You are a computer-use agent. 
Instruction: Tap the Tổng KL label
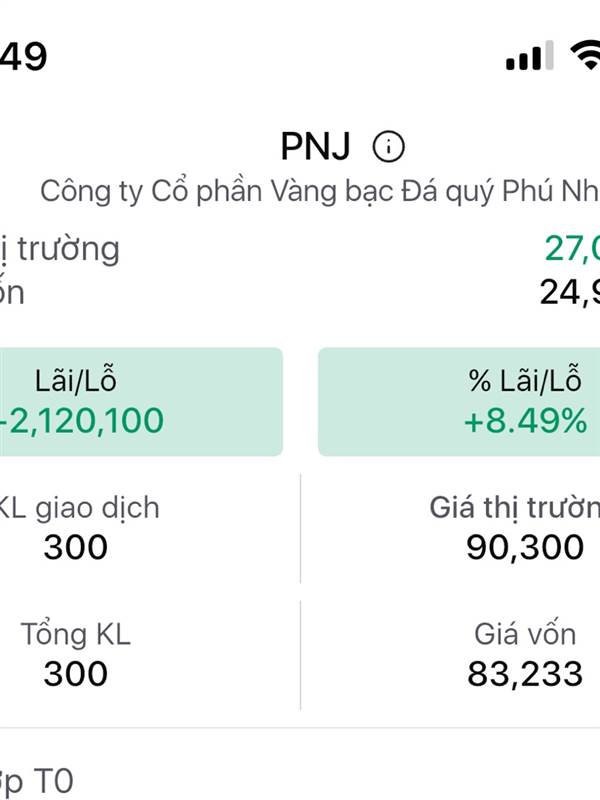click(76, 634)
